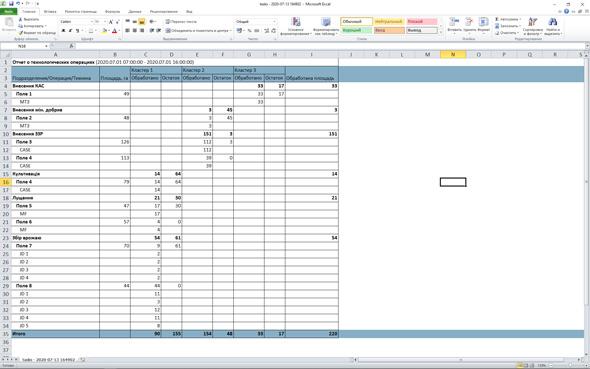Click the Wrap Text button
The width and height of the screenshot is (590, 369).
(x=181, y=22)
